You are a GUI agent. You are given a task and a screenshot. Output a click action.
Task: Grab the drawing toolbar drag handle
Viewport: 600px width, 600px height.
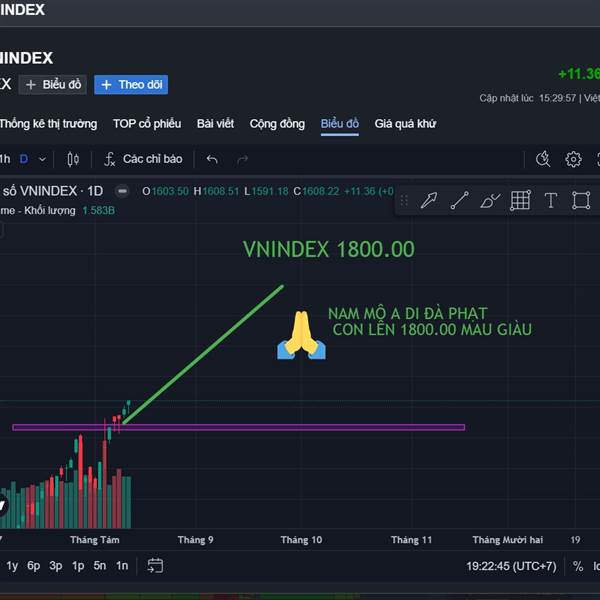tap(404, 200)
